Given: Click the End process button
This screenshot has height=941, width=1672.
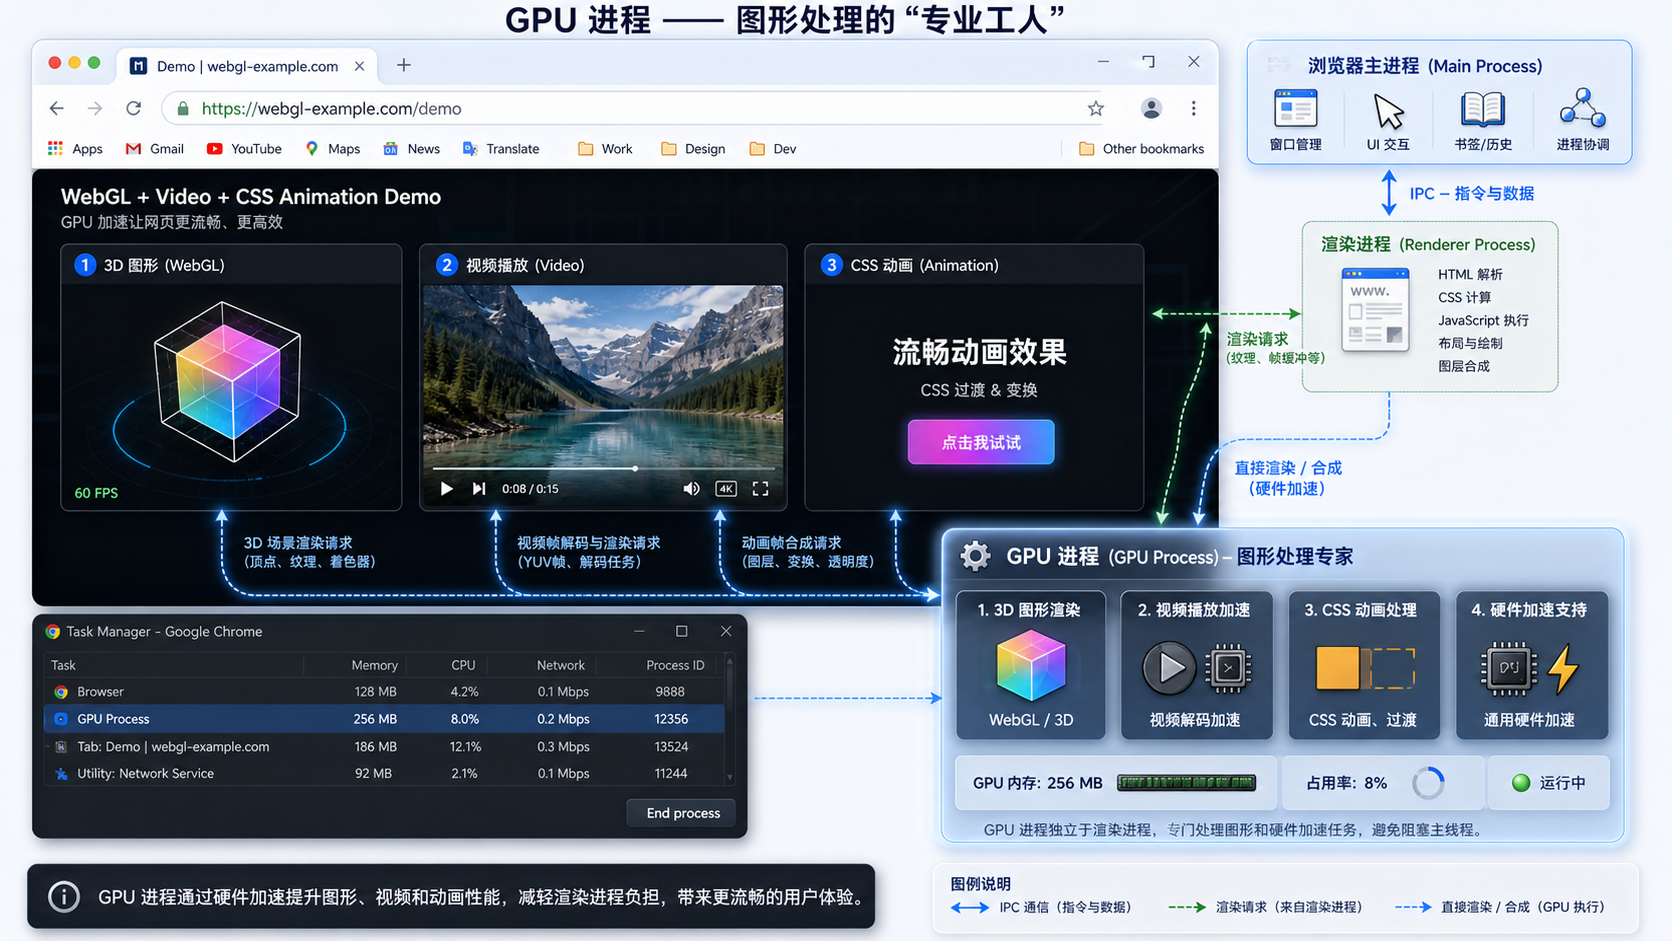Looking at the screenshot, I should (683, 813).
